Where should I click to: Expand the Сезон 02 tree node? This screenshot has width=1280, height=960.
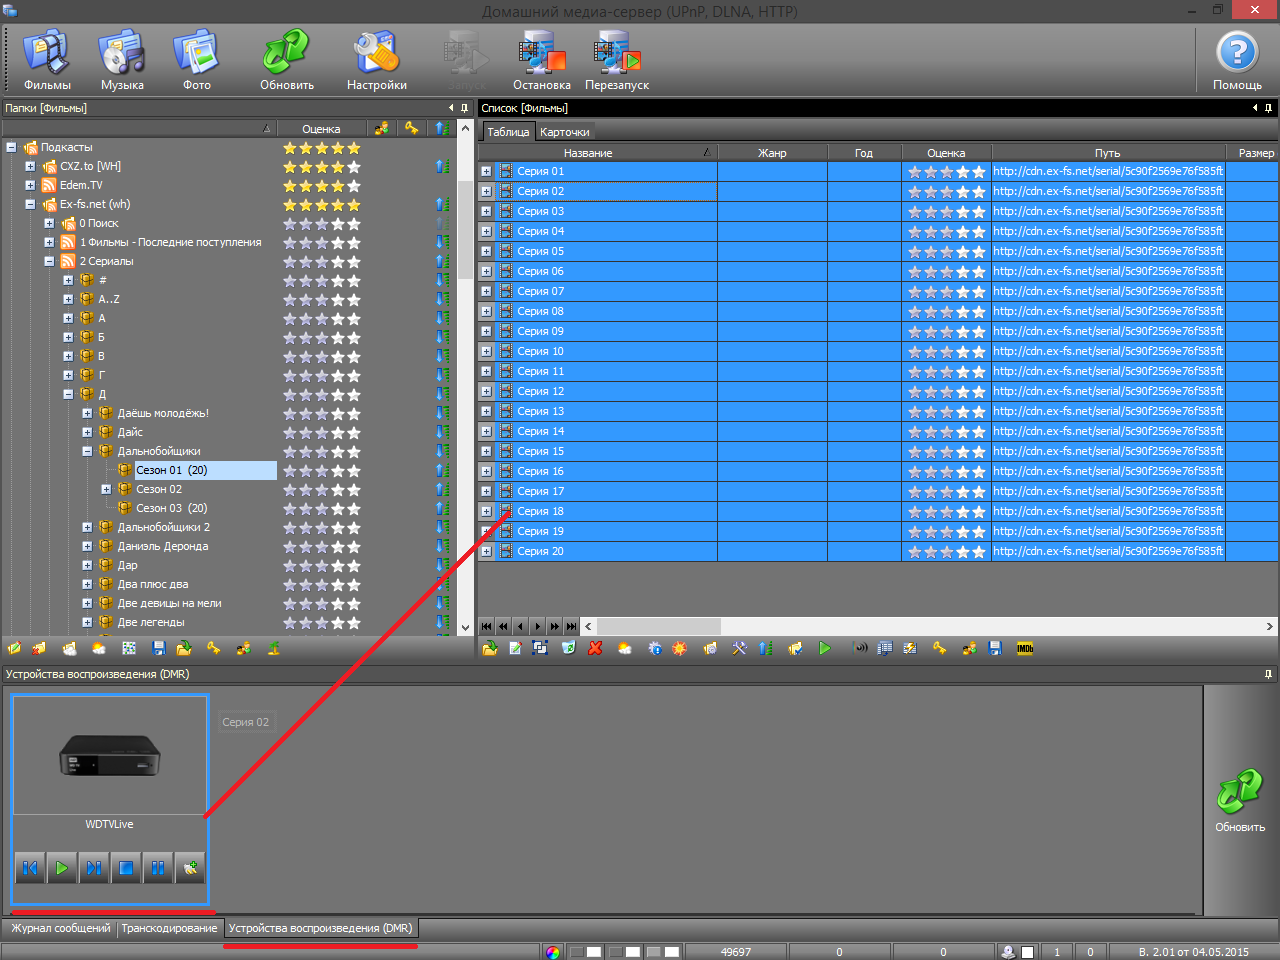(106, 490)
